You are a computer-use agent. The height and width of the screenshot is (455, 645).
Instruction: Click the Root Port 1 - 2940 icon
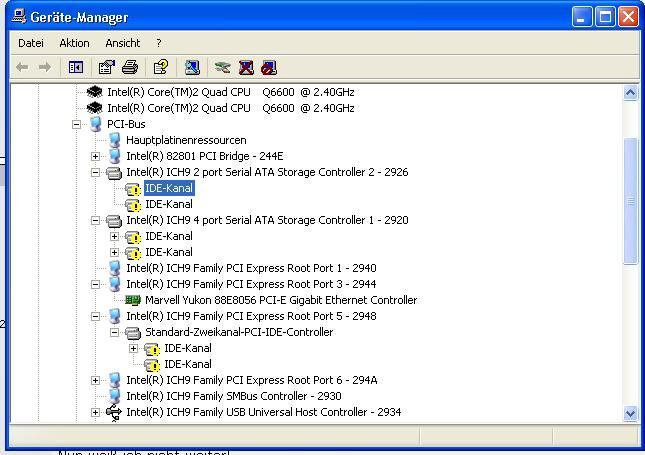[114, 268]
